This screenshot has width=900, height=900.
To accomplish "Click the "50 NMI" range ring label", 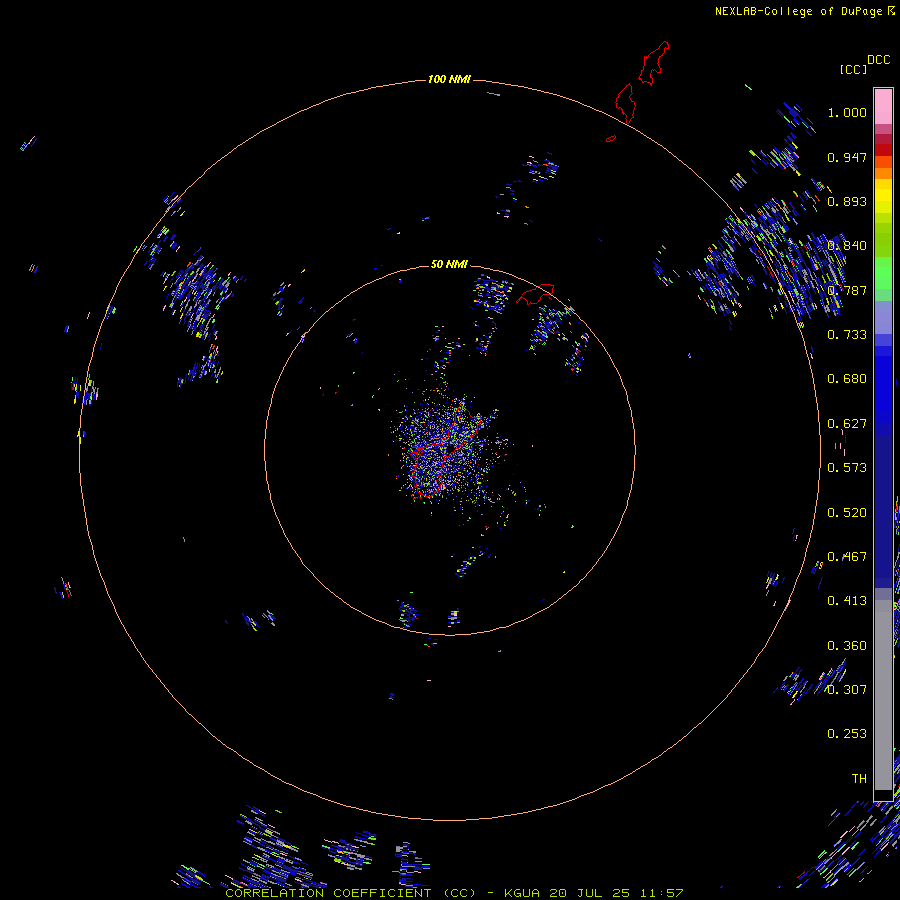I will click(449, 264).
